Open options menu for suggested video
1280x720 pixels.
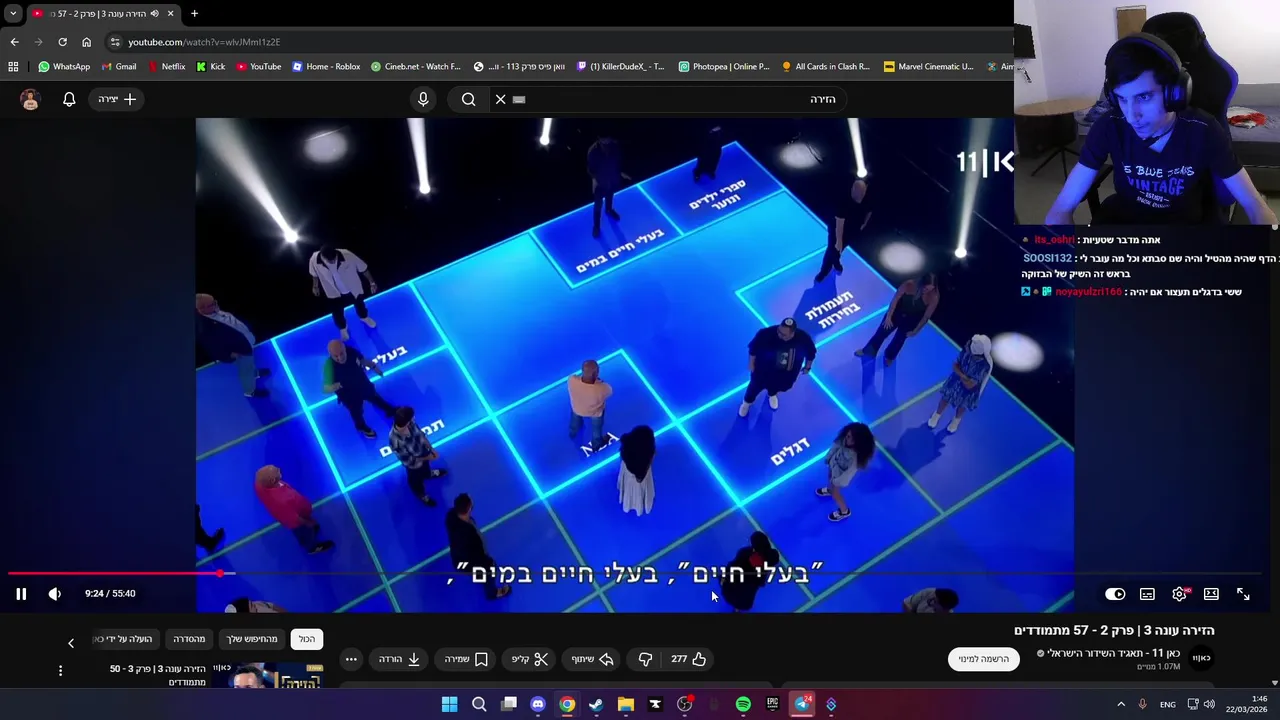pyautogui.click(x=60, y=671)
